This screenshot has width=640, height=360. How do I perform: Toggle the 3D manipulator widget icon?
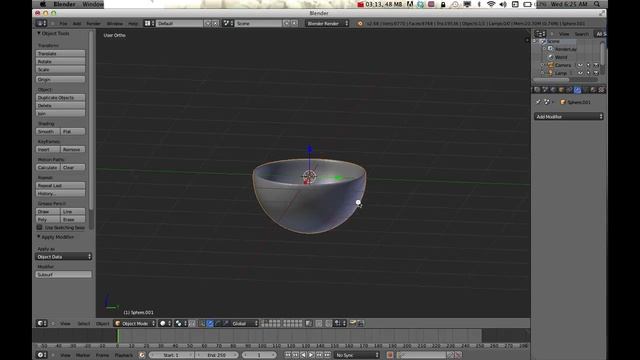click(202, 323)
